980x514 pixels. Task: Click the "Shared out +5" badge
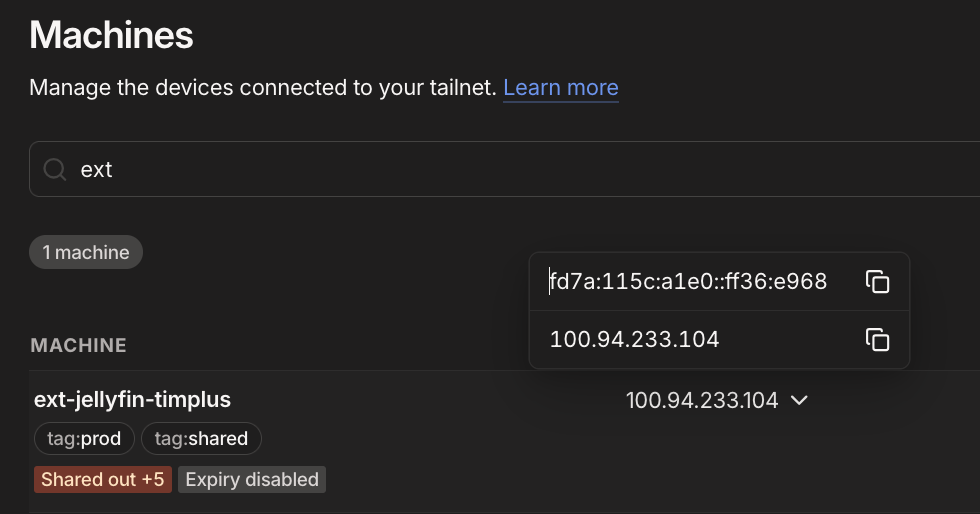click(x=102, y=480)
